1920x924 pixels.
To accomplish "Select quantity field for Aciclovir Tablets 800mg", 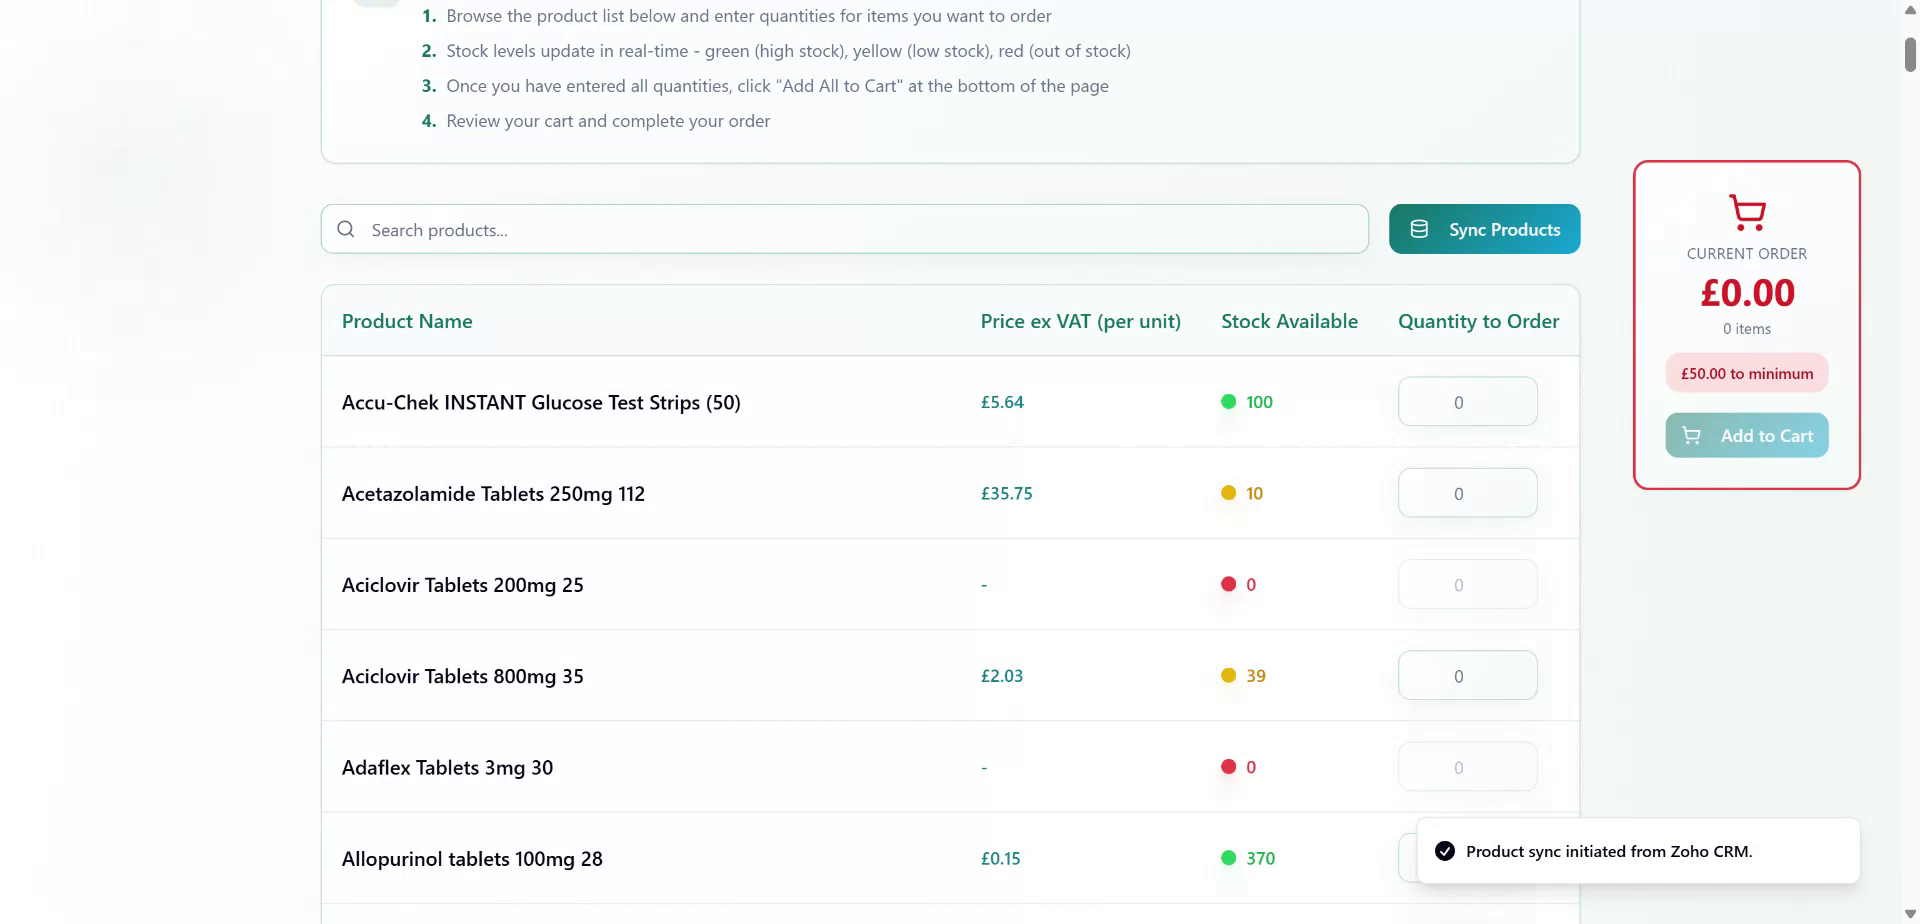I will (x=1466, y=676).
